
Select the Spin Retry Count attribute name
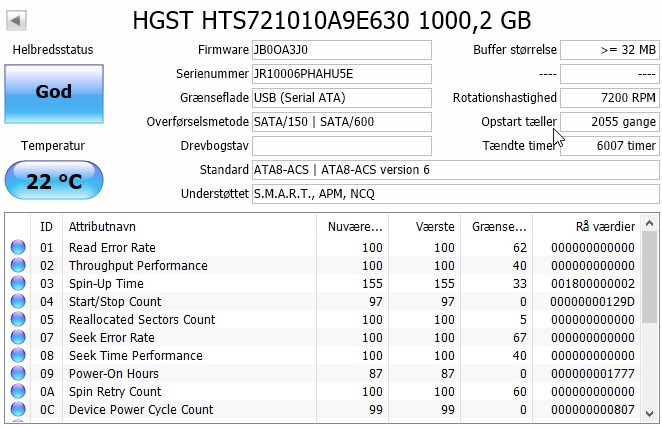coord(115,392)
